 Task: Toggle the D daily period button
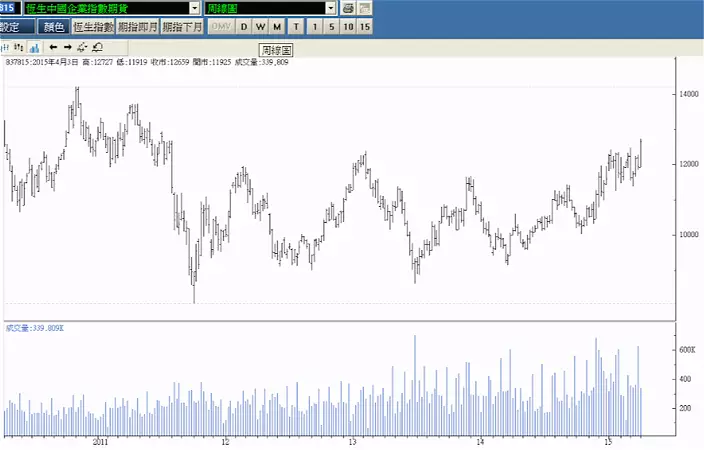[x=244, y=27]
